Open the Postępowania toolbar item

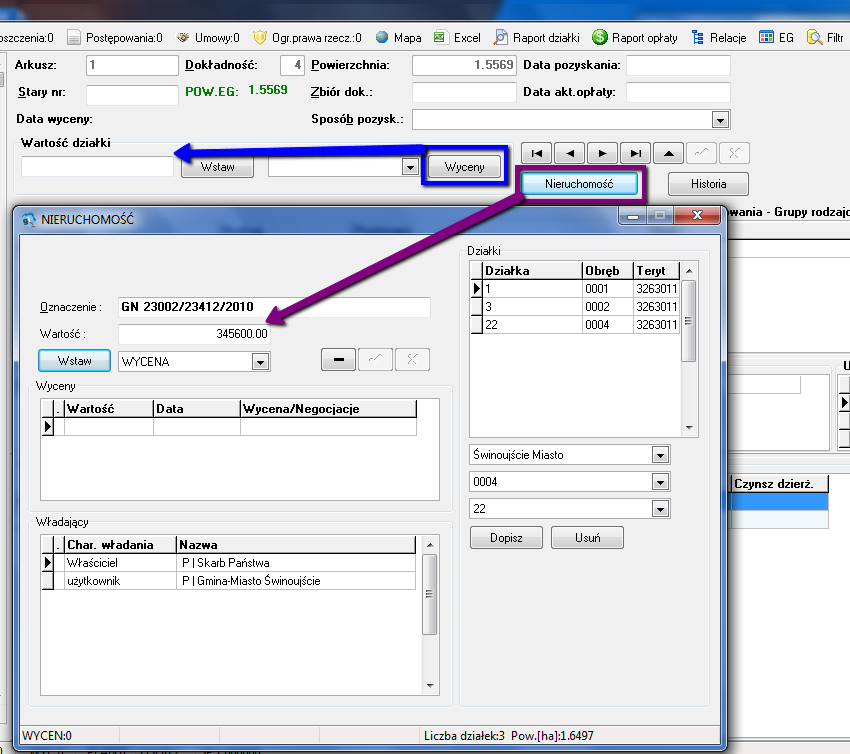click(x=114, y=37)
